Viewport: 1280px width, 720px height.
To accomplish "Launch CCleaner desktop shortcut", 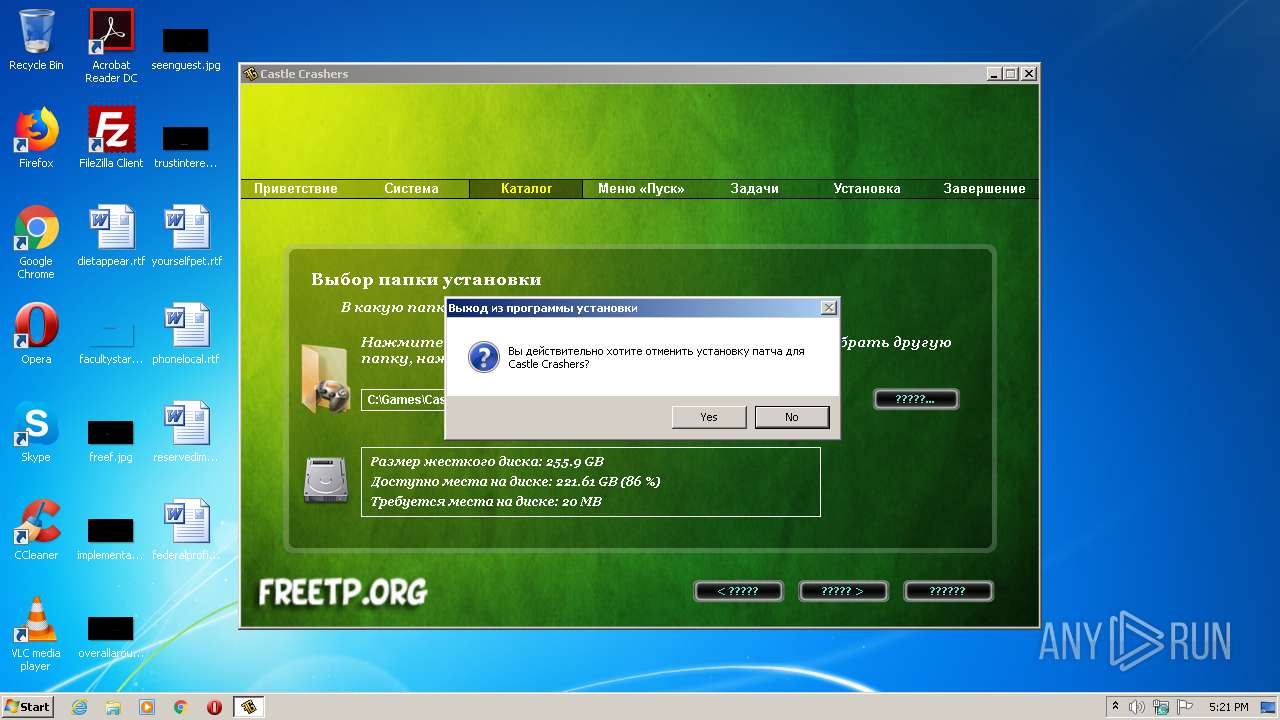I will tap(36, 530).
